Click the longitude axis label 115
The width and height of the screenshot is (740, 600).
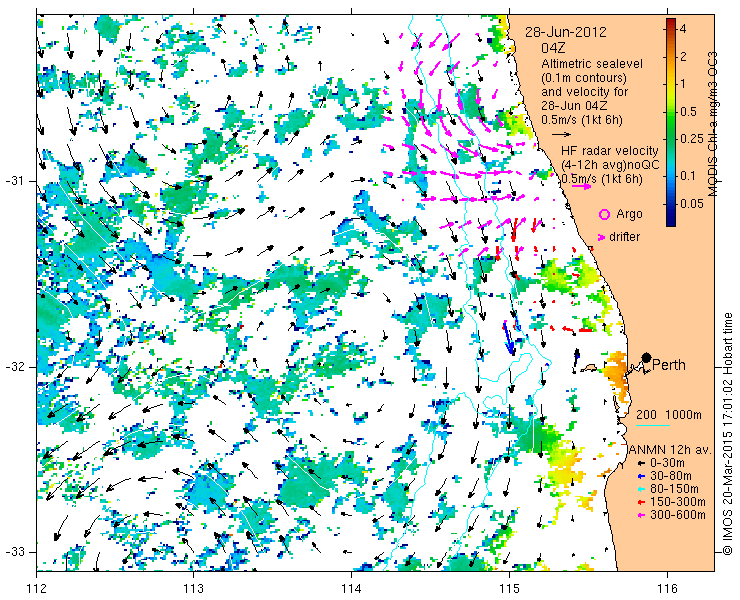point(509,589)
